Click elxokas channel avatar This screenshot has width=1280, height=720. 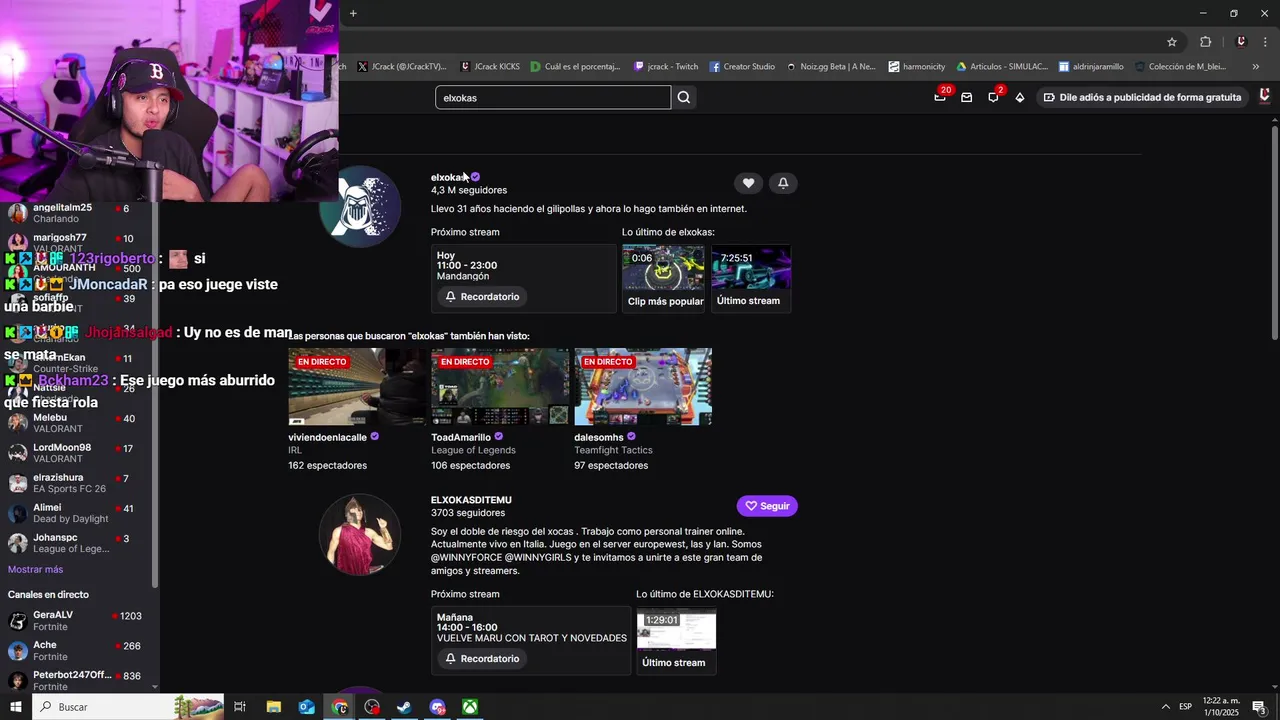coord(360,207)
